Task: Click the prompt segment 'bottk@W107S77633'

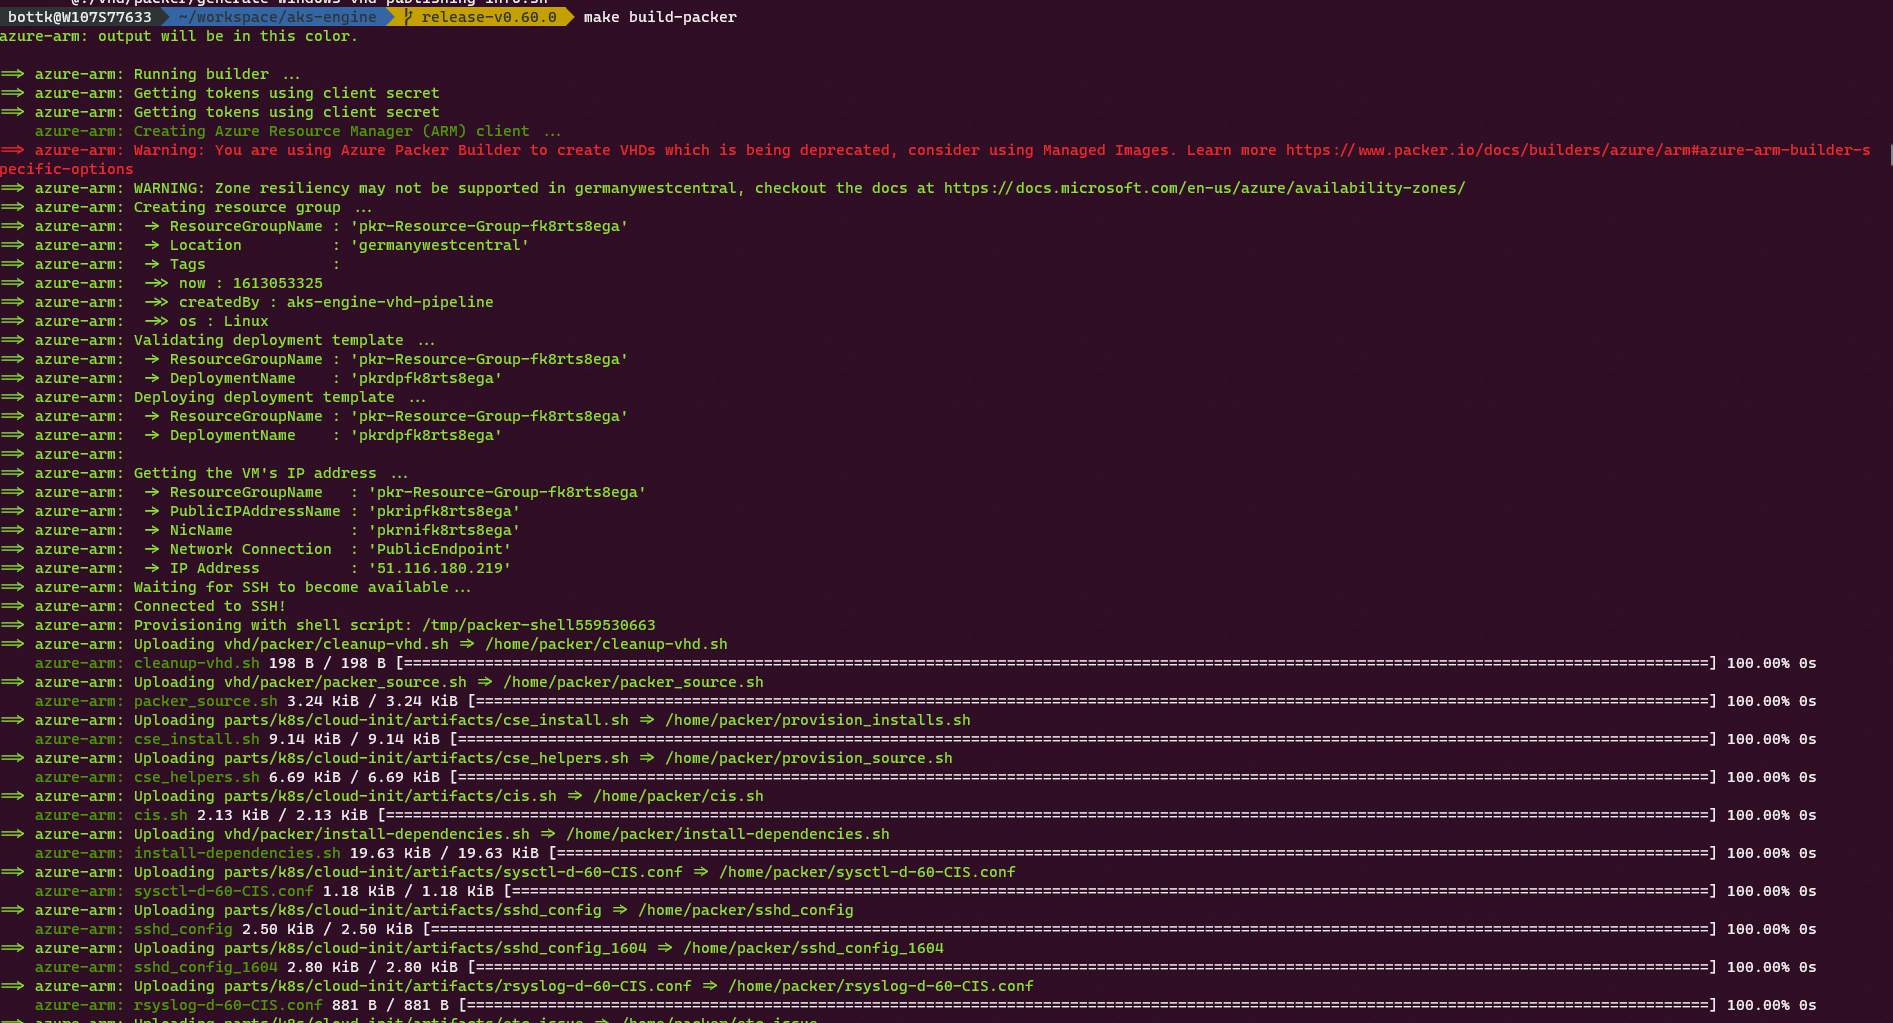Action: click(80, 17)
